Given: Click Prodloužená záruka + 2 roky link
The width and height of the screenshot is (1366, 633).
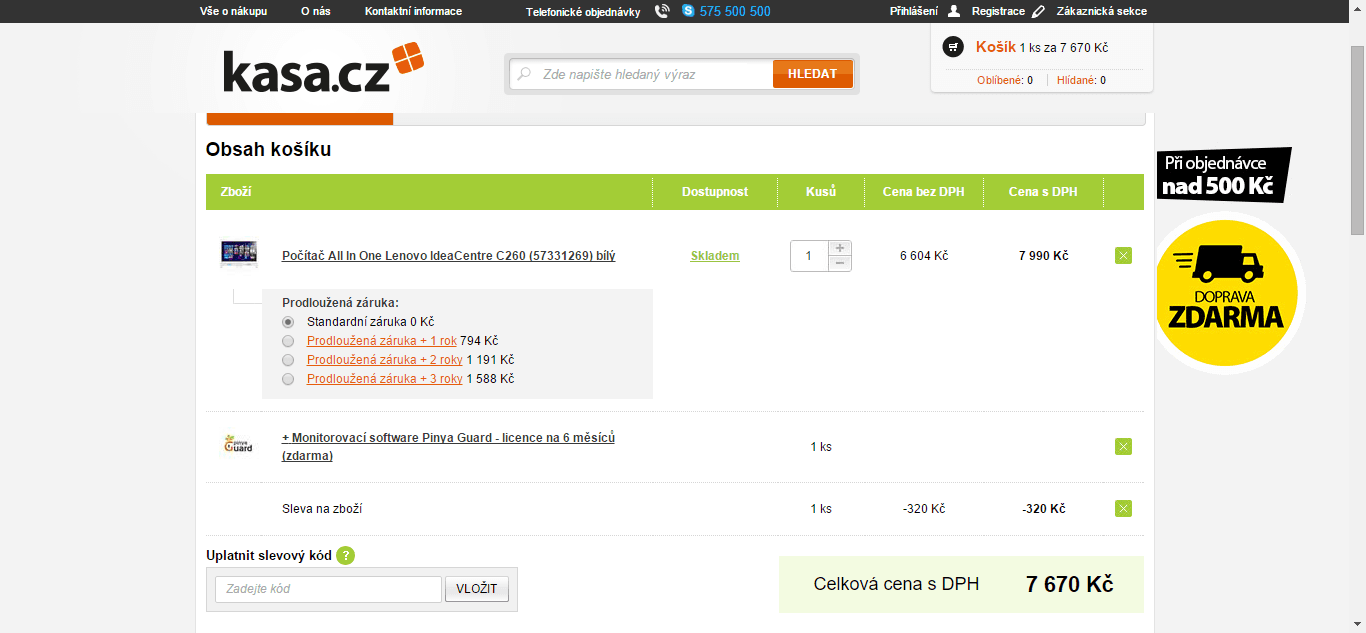Looking at the screenshot, I should click(x=385, y=360).
